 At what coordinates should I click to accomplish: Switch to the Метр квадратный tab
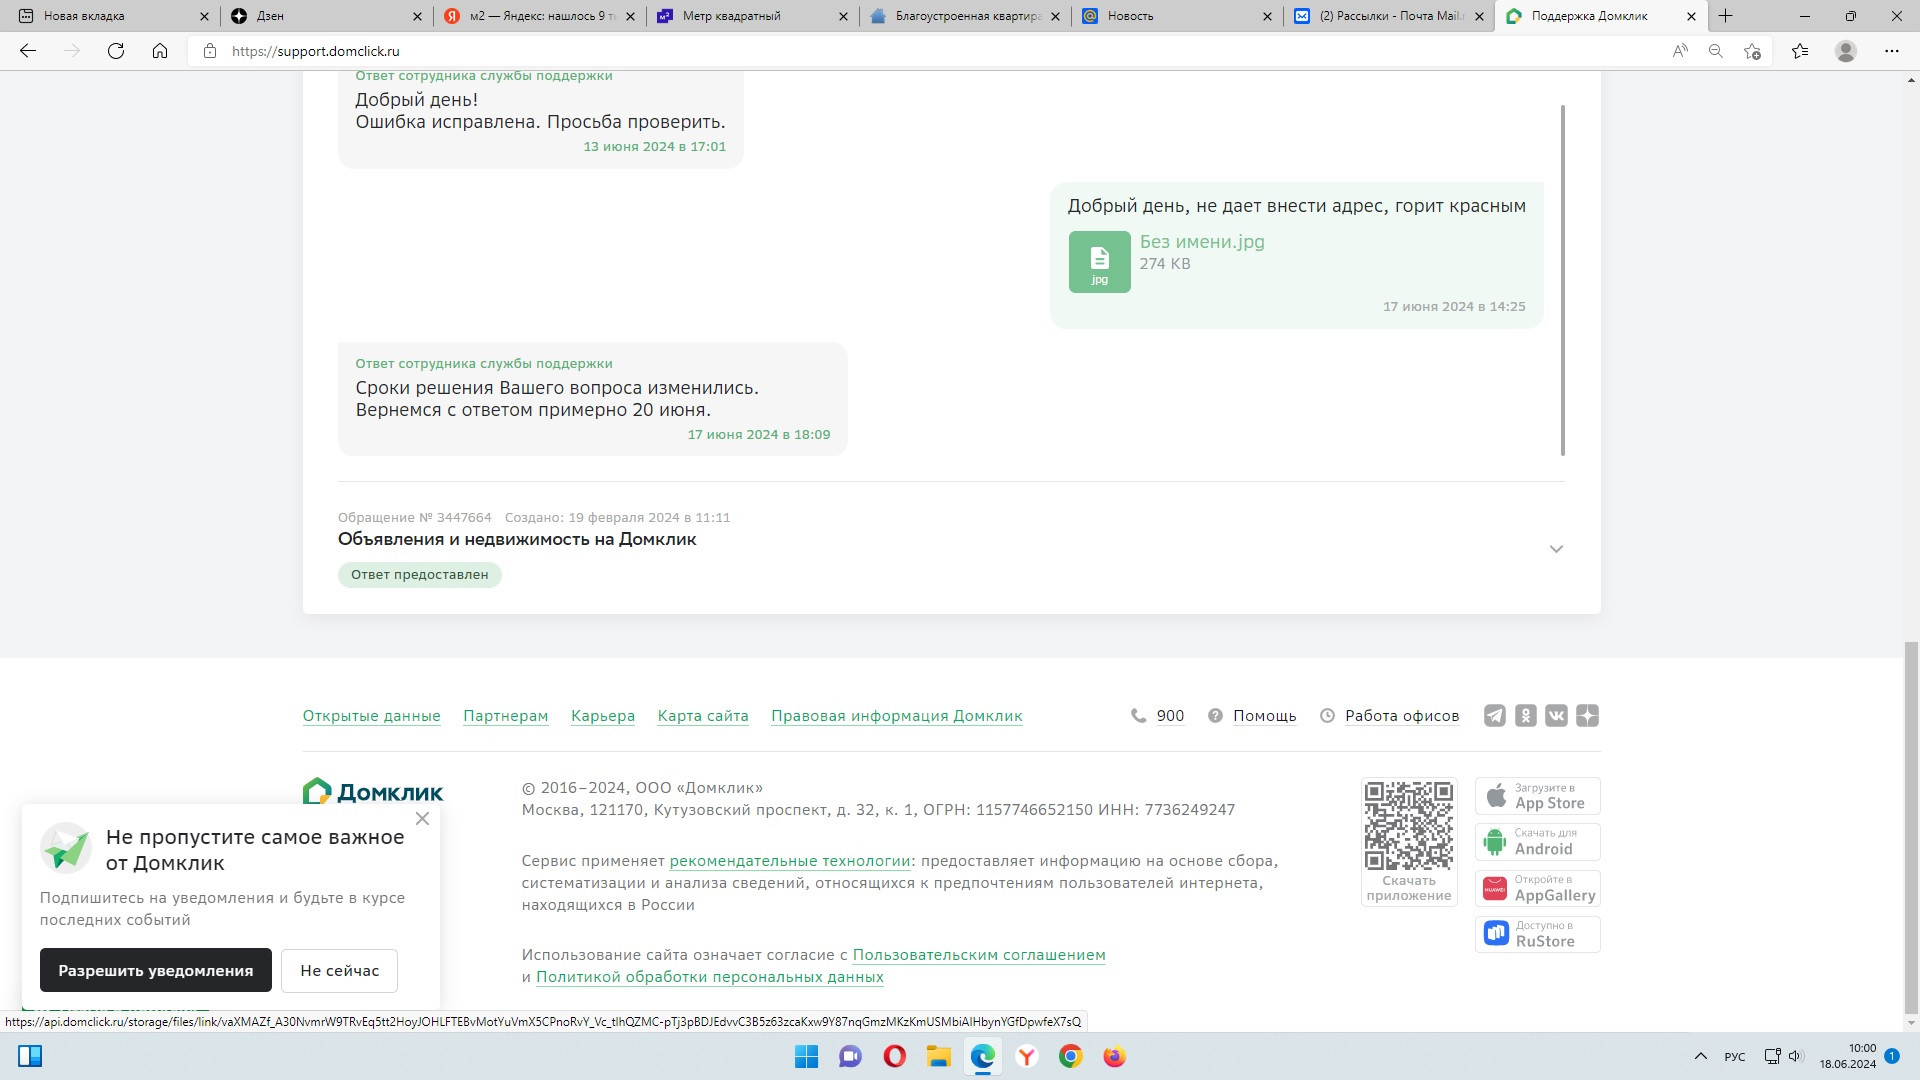(x=731, y=16)
